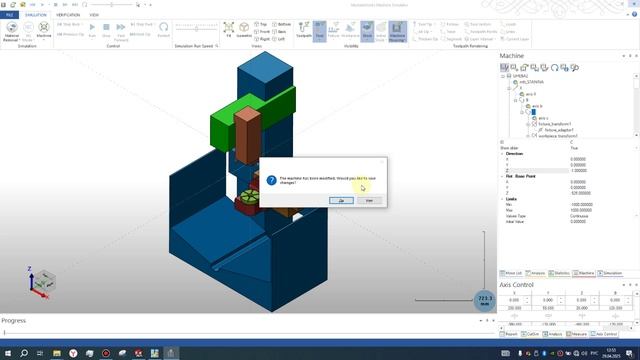640x360 pixels.
Task: Decline saving changes with No button
Action: [x=369, y=200]
